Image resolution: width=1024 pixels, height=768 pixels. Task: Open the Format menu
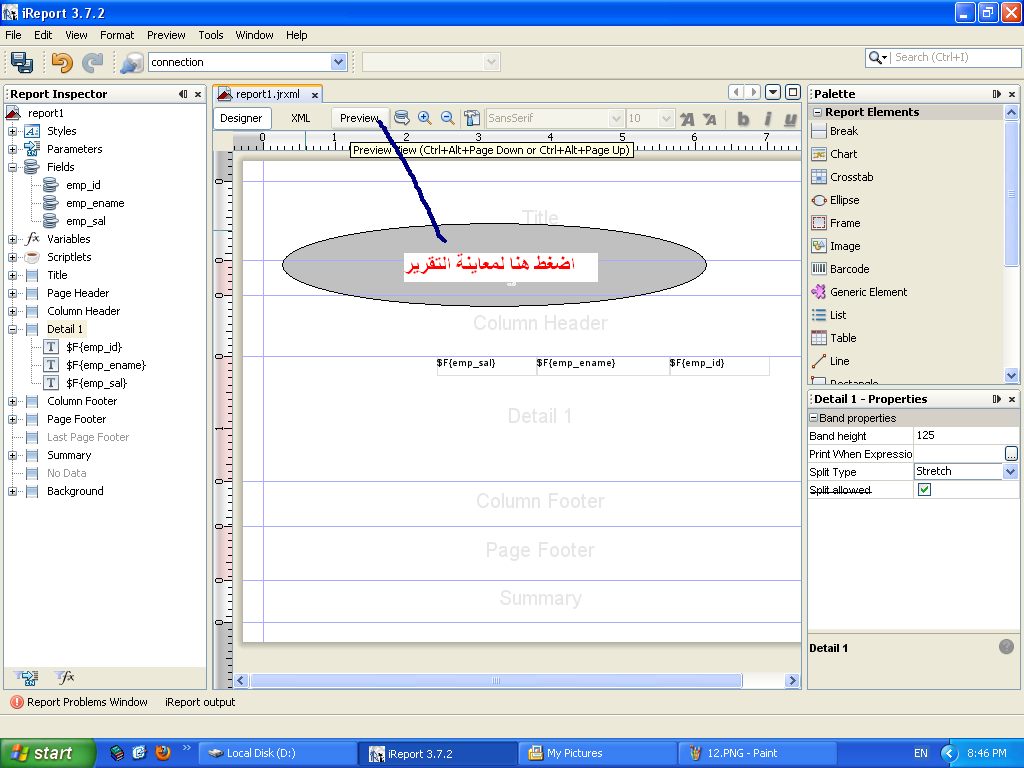pyautogui.click(x=117, y=35)
